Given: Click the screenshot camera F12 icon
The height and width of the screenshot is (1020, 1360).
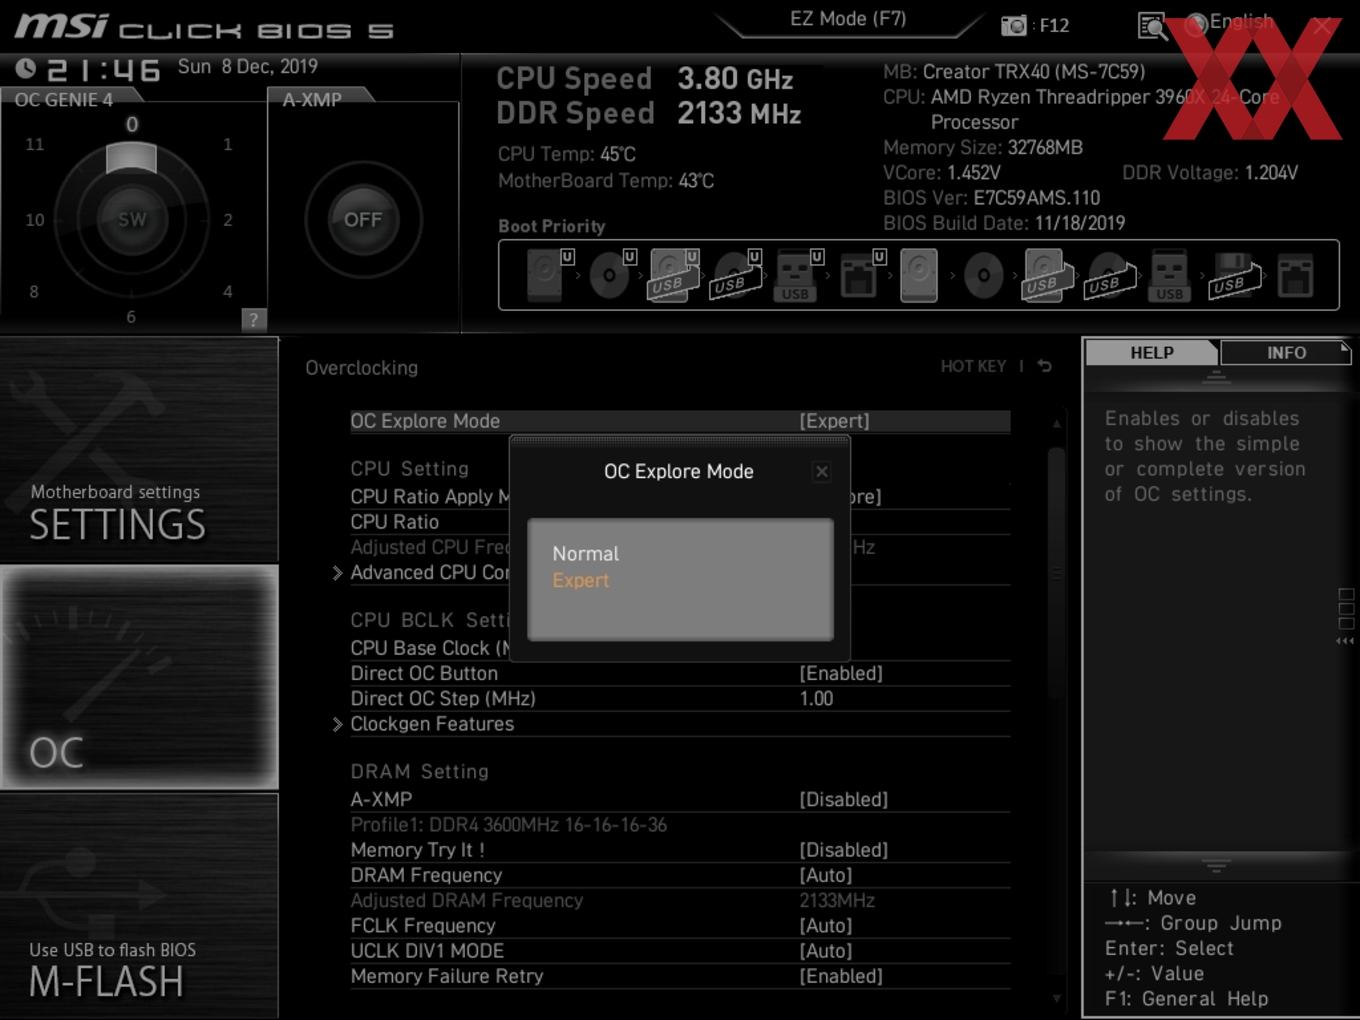Looking at the screenshot, I should (1013, 26).
